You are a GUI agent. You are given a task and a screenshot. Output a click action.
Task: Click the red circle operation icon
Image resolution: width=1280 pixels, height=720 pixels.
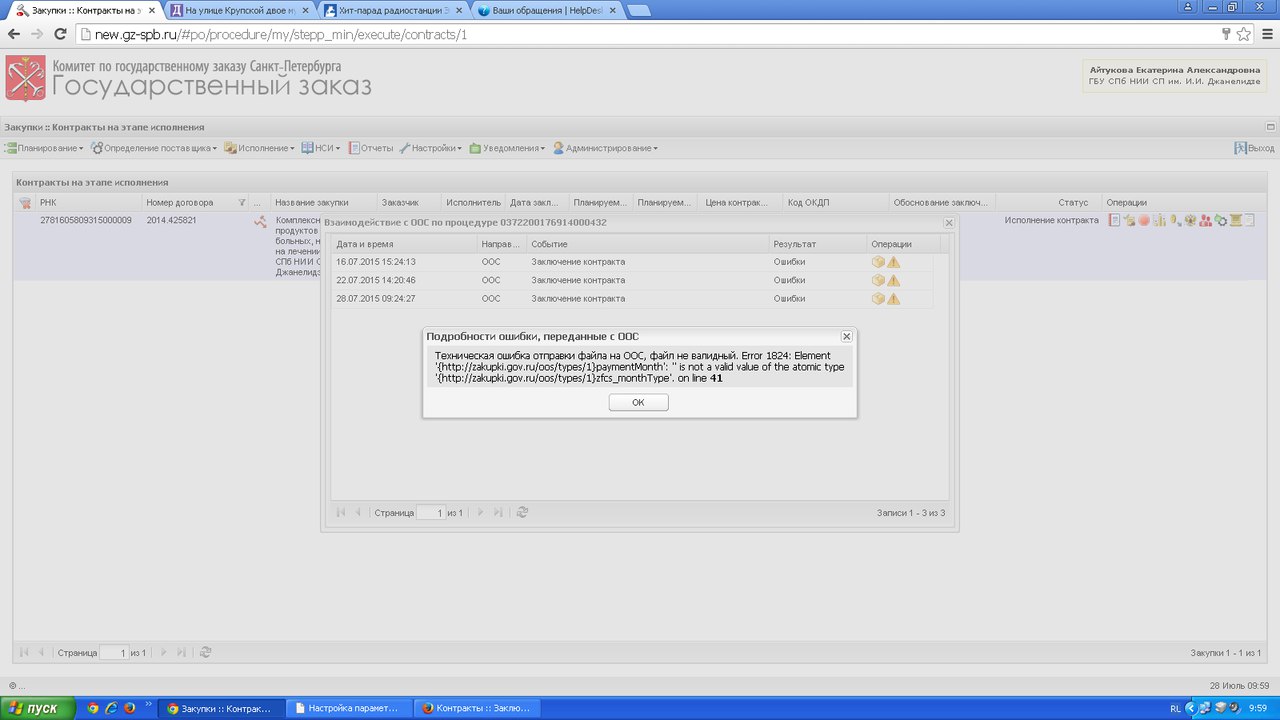click(x=1144, y=220)
